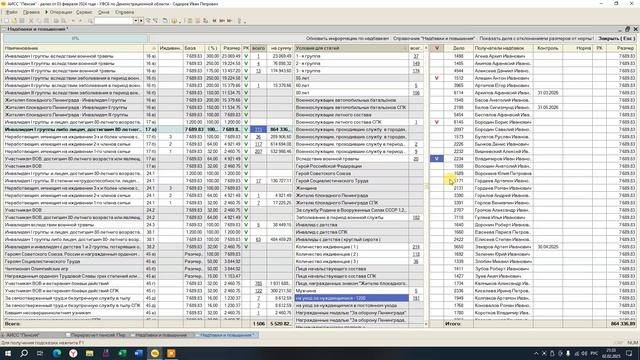This screenshot has height=360, width=640.
Task: Open Task View on taskbar
Action: point(40,353)
